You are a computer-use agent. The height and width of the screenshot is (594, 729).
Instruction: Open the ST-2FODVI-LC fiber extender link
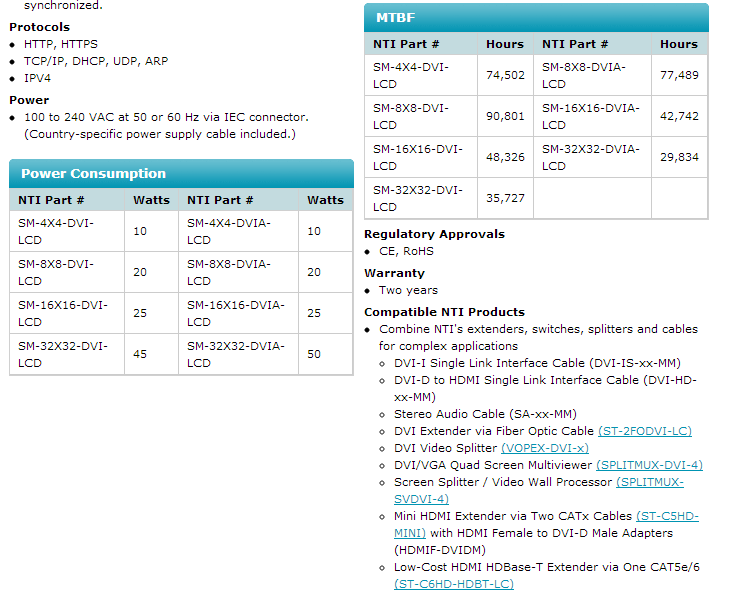click(644, 431)
